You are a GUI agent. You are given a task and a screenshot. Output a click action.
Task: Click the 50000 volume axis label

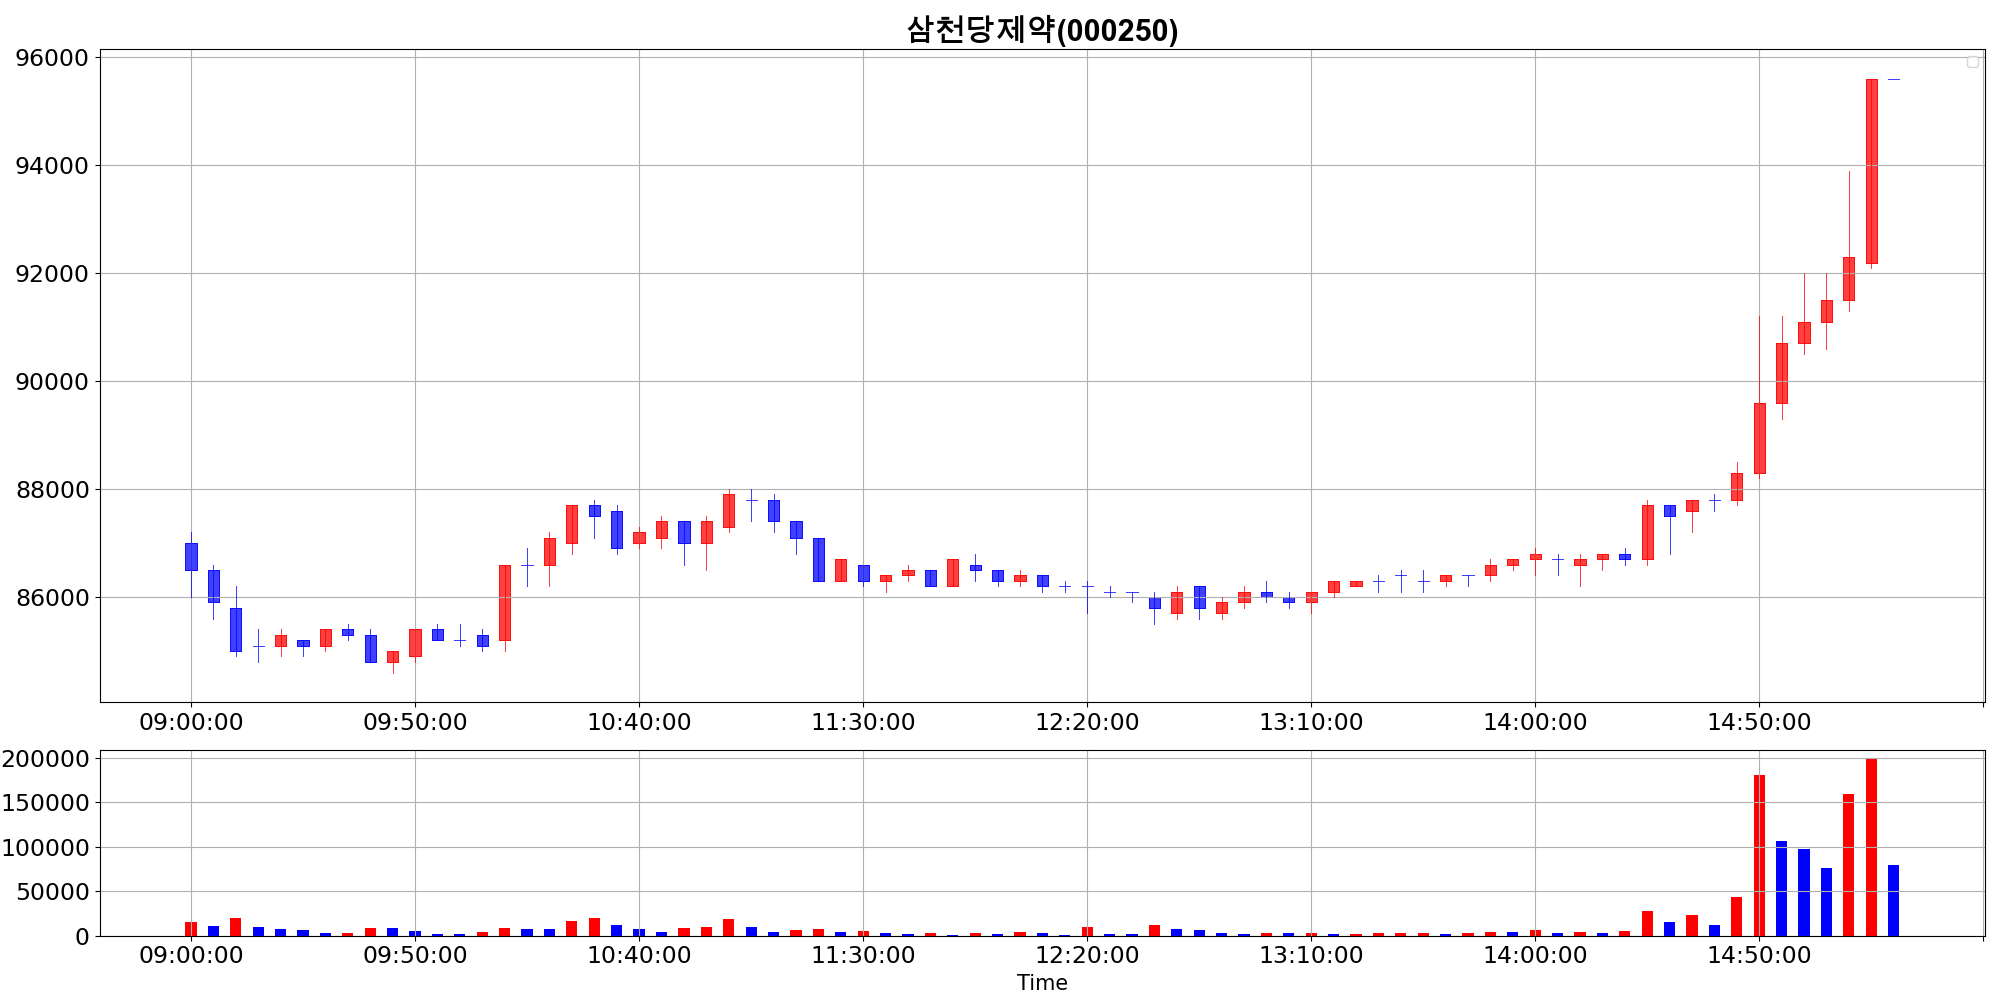point(52,892)
